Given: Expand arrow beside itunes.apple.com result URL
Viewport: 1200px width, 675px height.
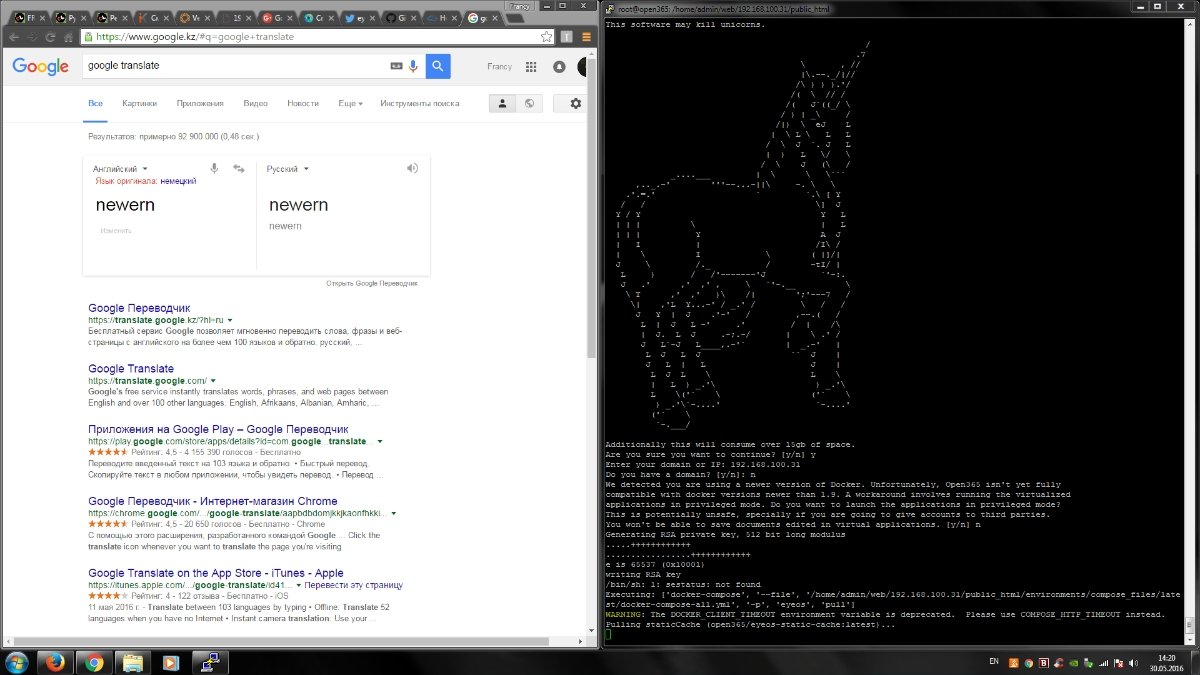Looking at the screenshot, I should (x=299, y=585).
